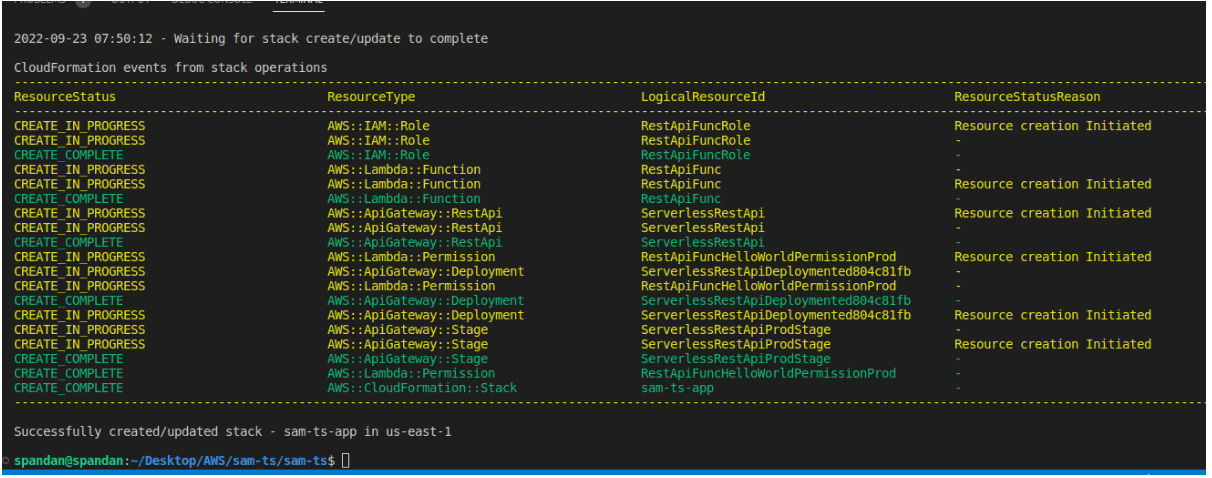1212x478 pixels.
Task: Click 'Resource creation Initiated' in ServerlessRestApiDeploymented804c81fb row
Action: coord(1053,315)
